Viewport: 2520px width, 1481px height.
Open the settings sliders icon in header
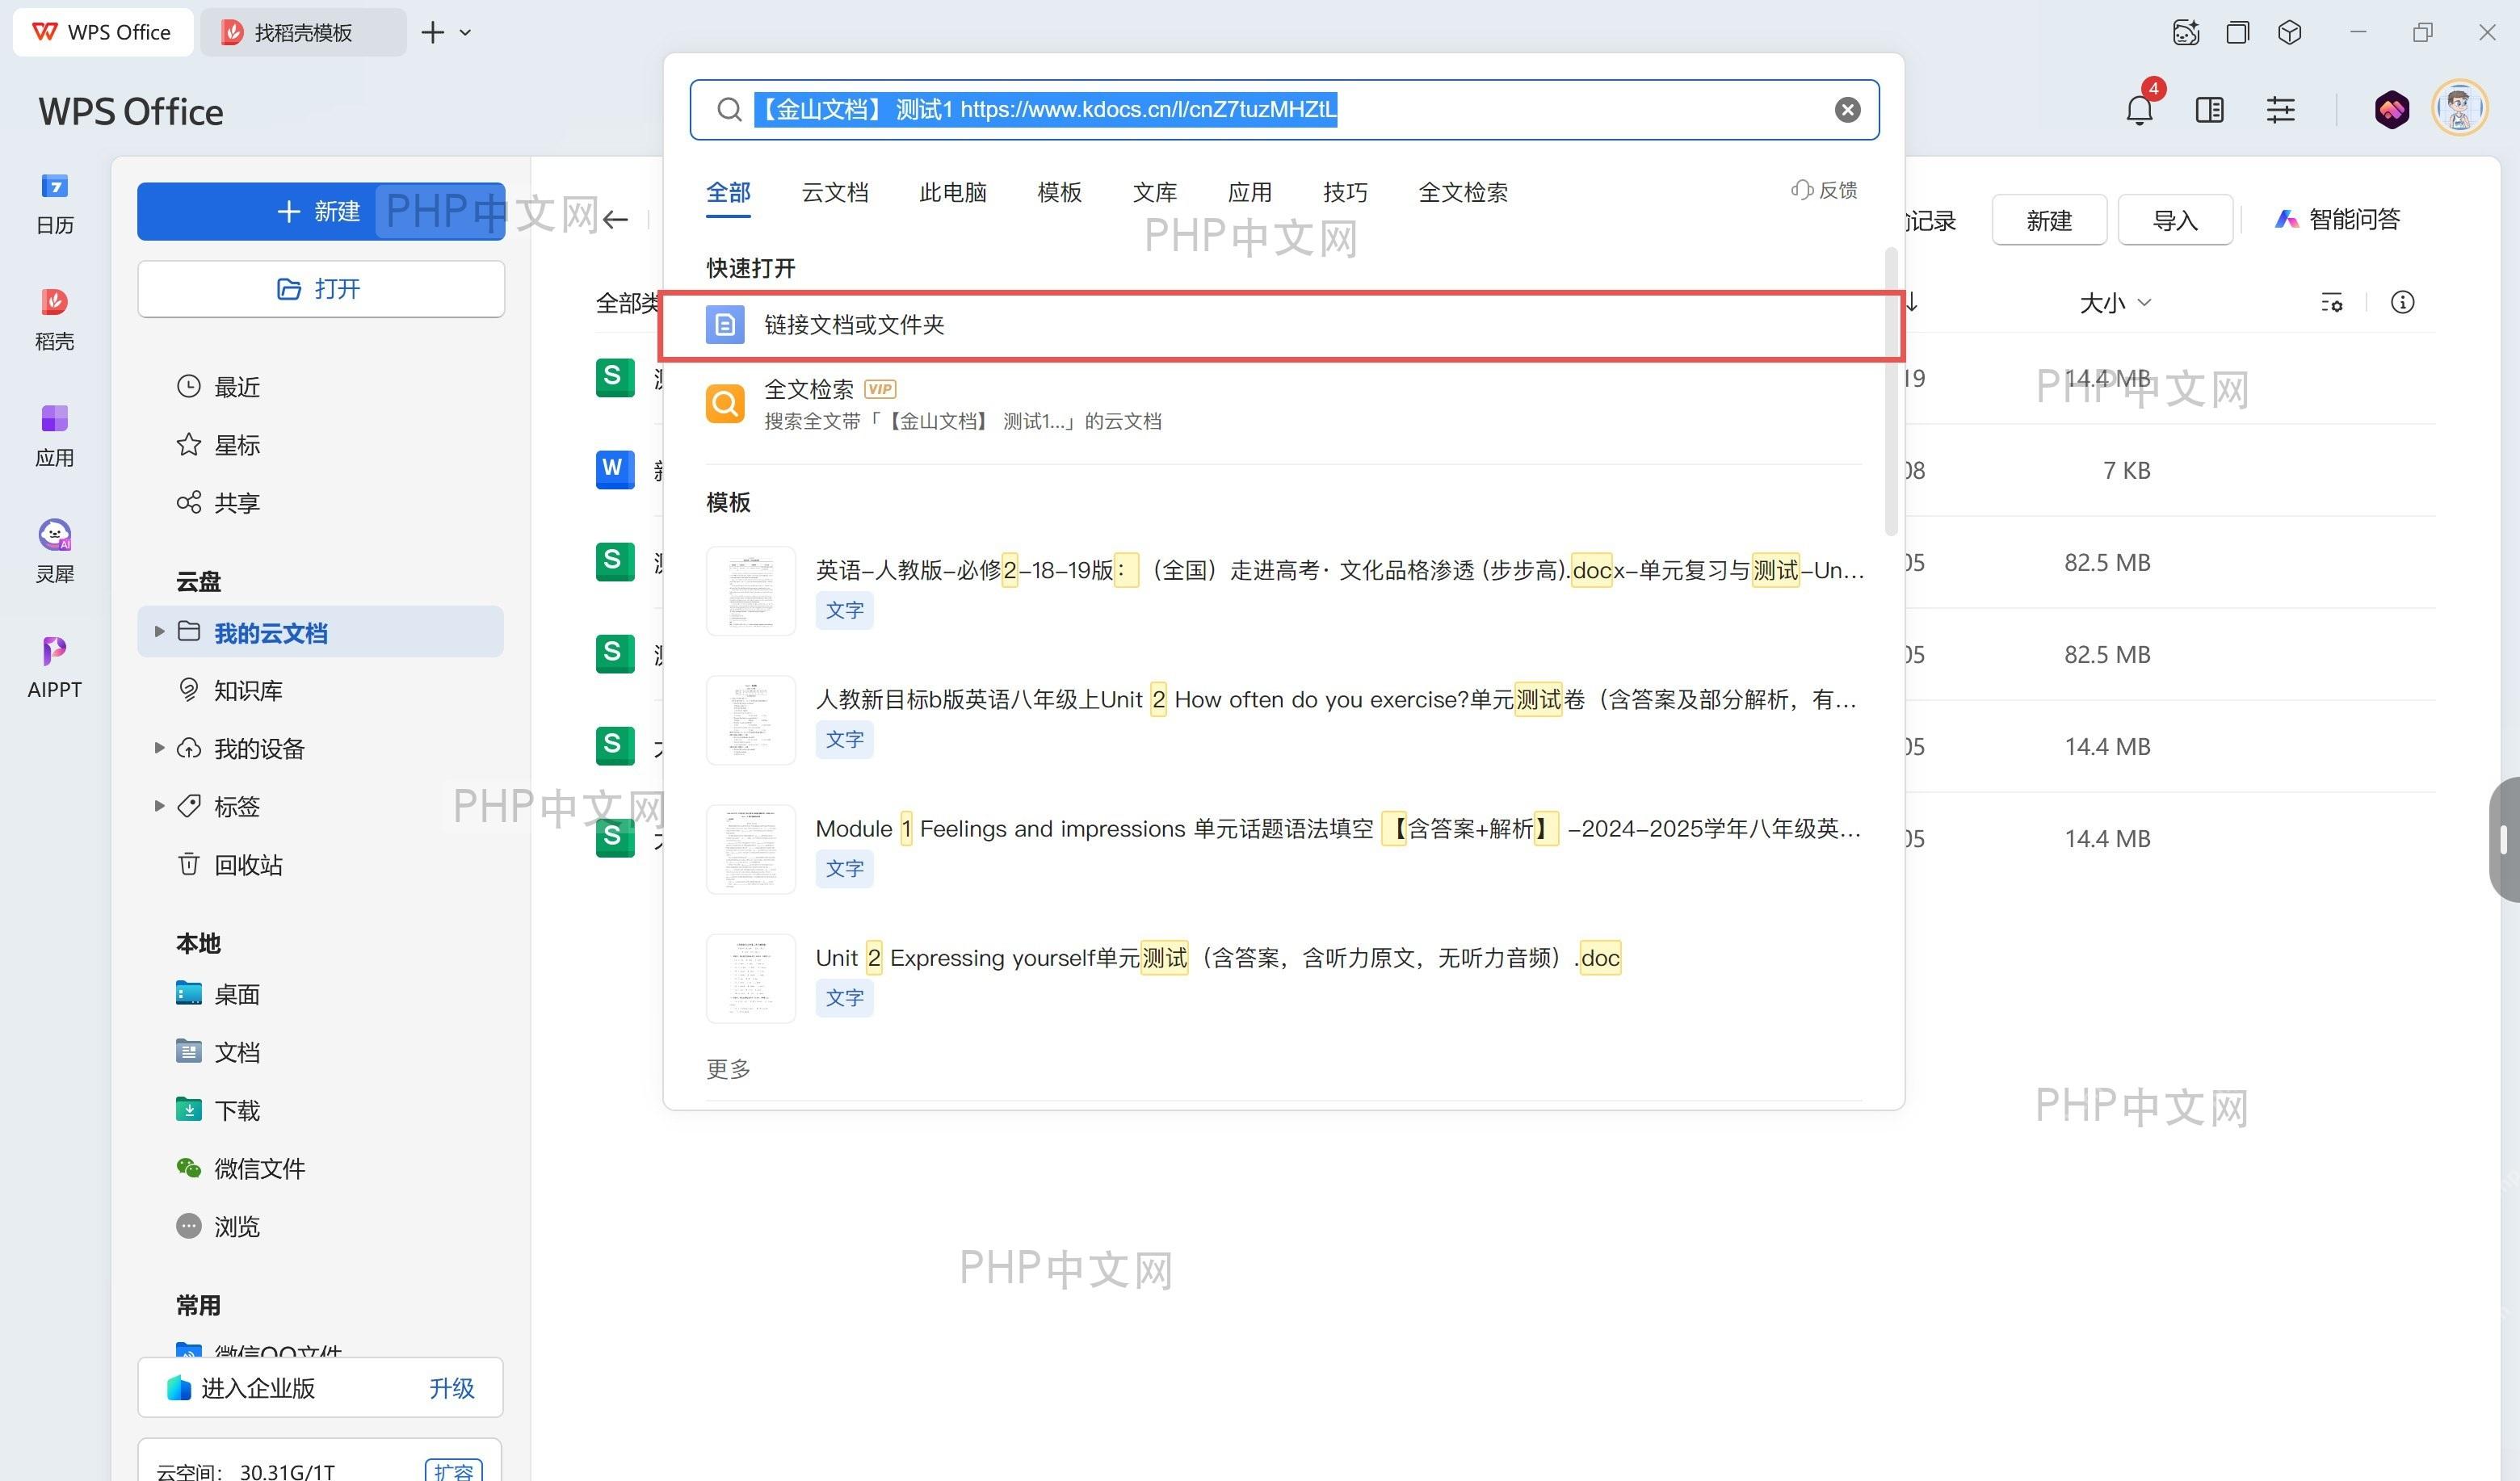(2280, 110)
